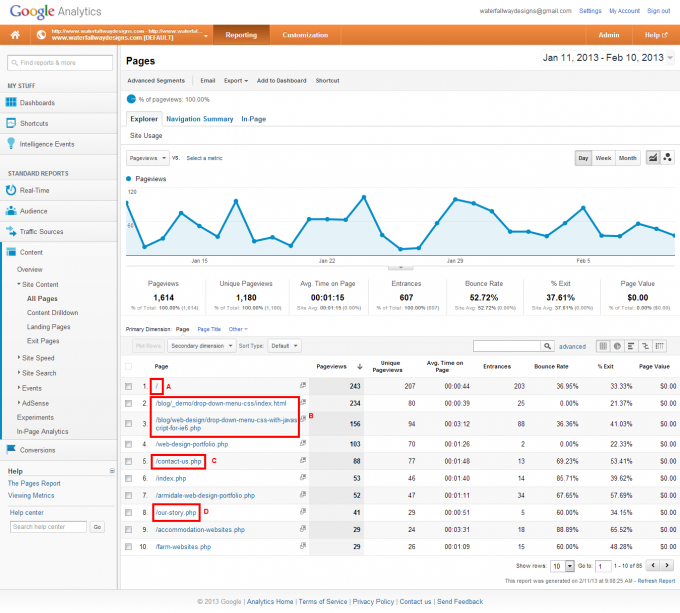
Task: Open the Sort Type Default dropdown
Action: click(x=284, y=346)
